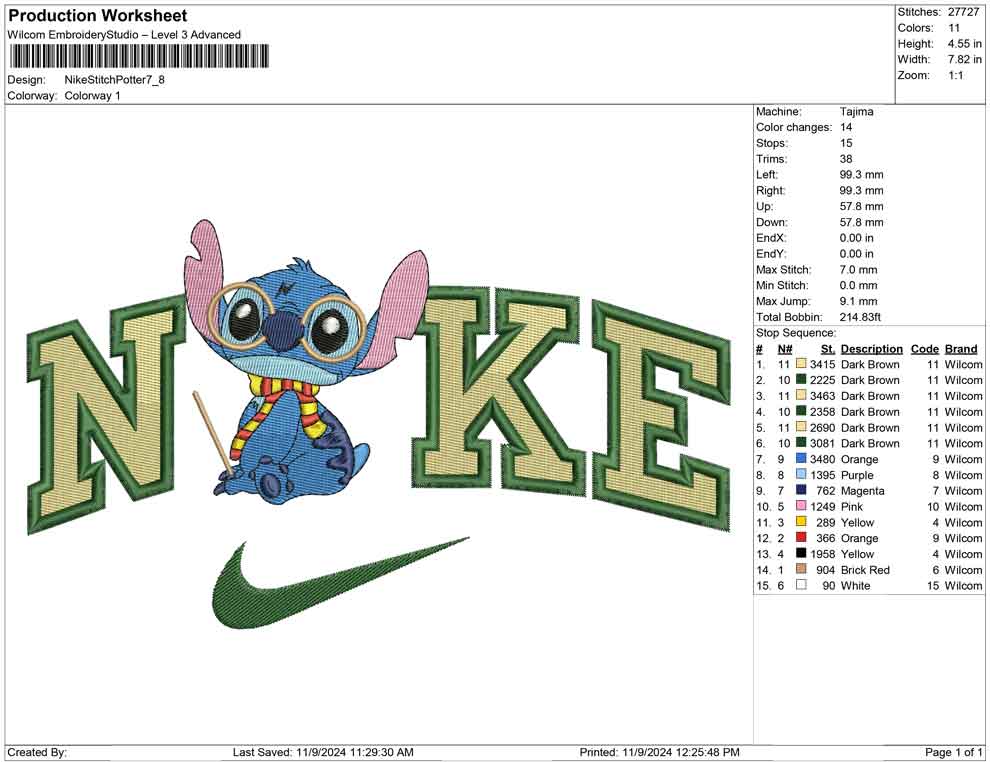Pick the navy swatch for thread 762
The height and width of the screenshot is (762, 990).
[801, 490]
